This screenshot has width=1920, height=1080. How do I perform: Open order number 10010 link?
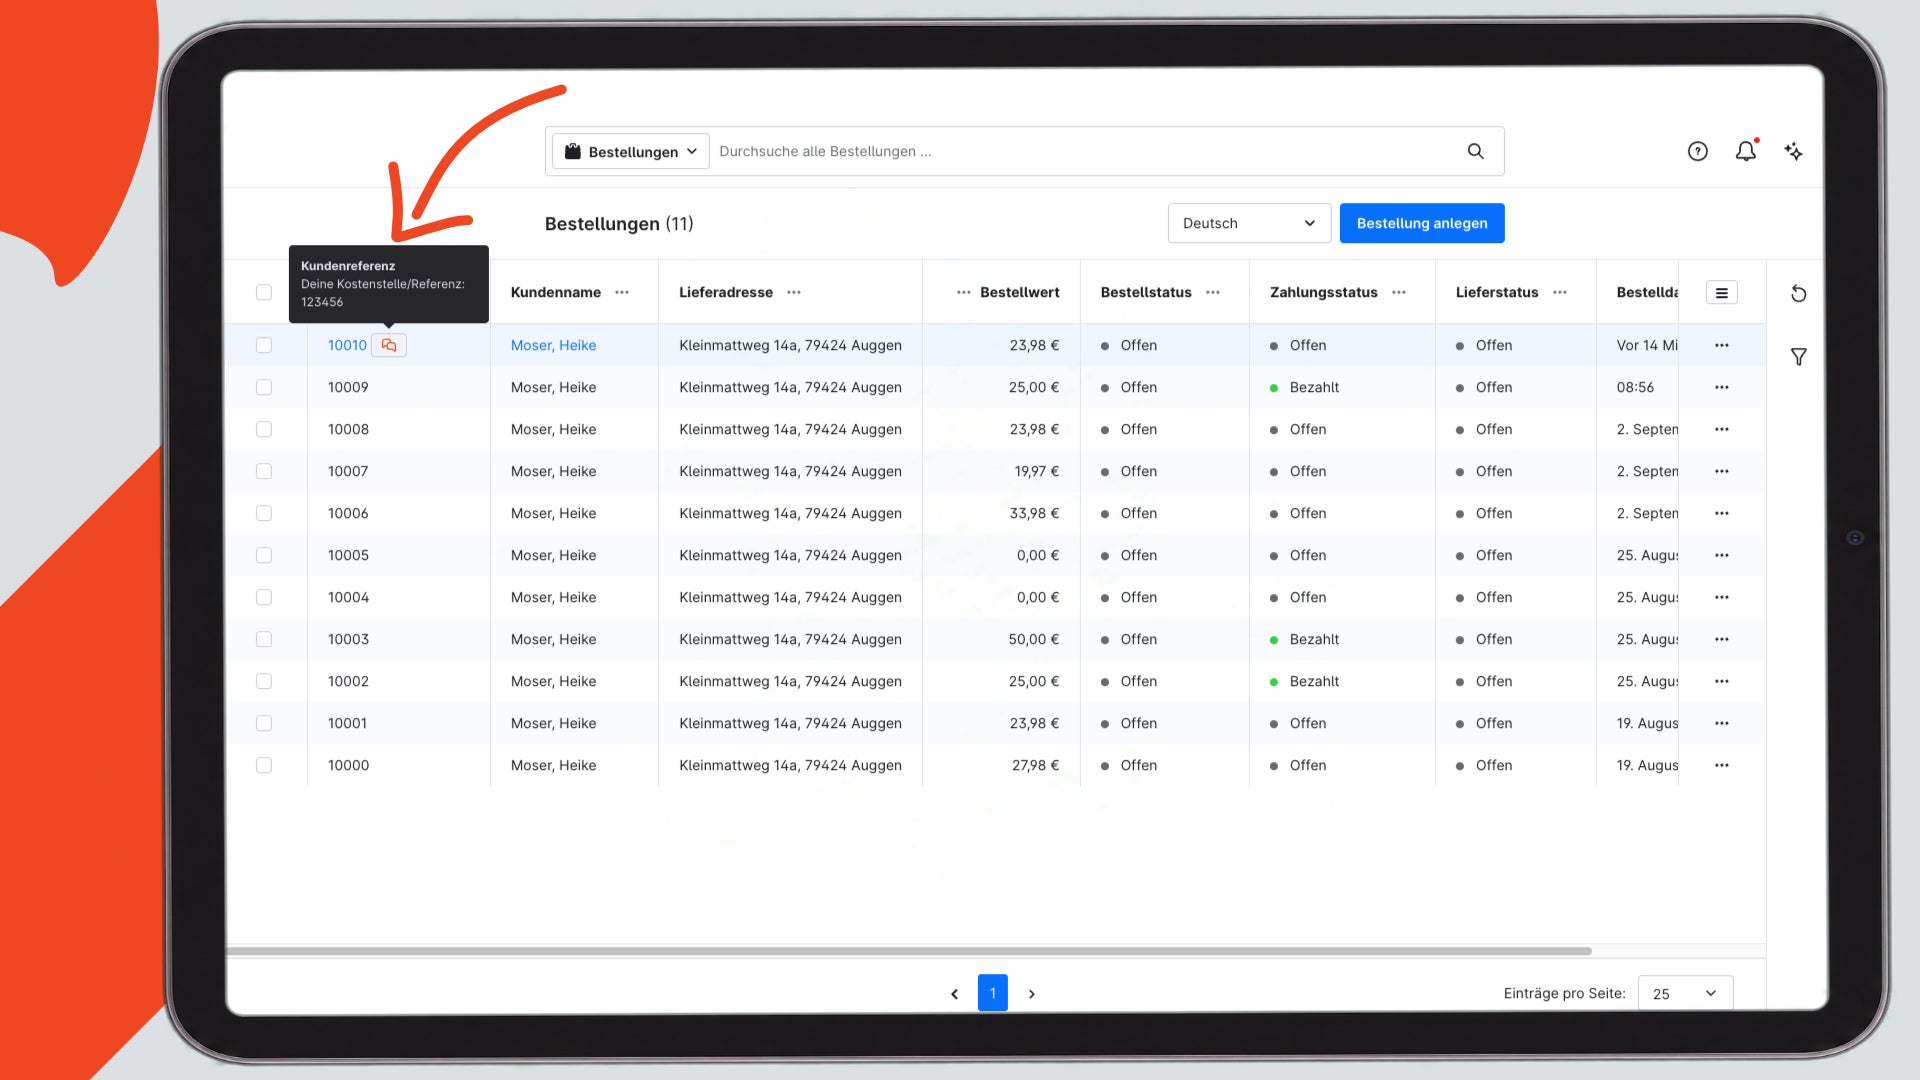click(347, 345)
